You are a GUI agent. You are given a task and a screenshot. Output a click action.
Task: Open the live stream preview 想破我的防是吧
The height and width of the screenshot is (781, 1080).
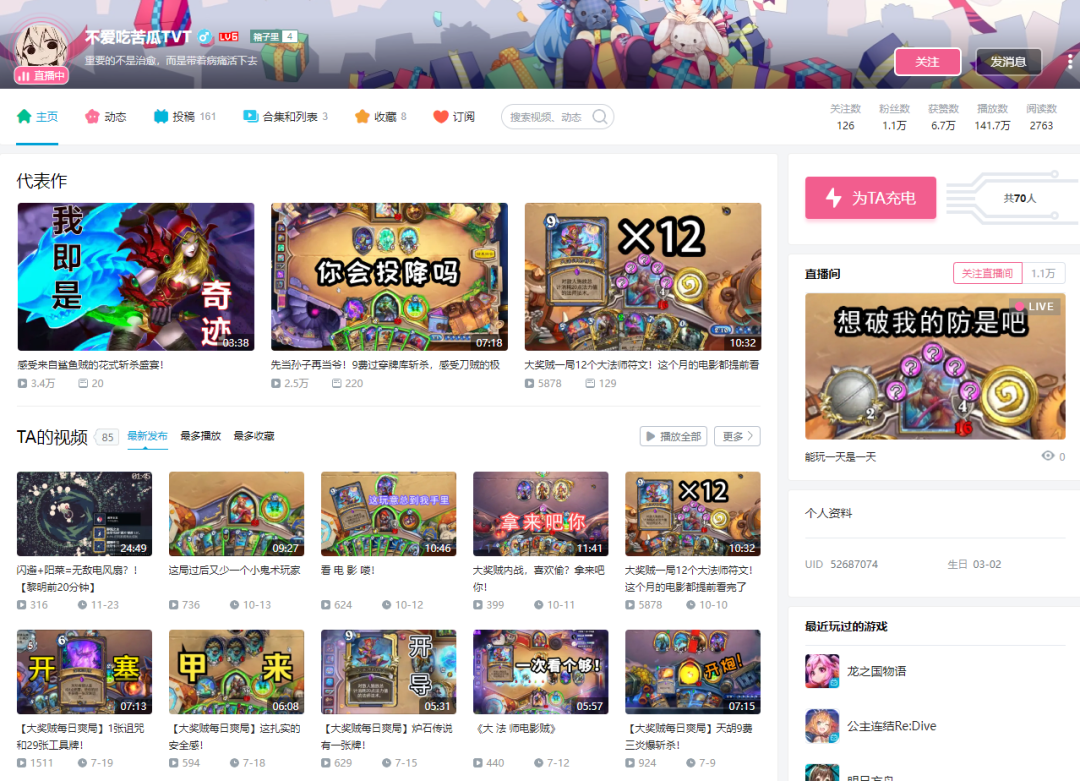(935, 366)
